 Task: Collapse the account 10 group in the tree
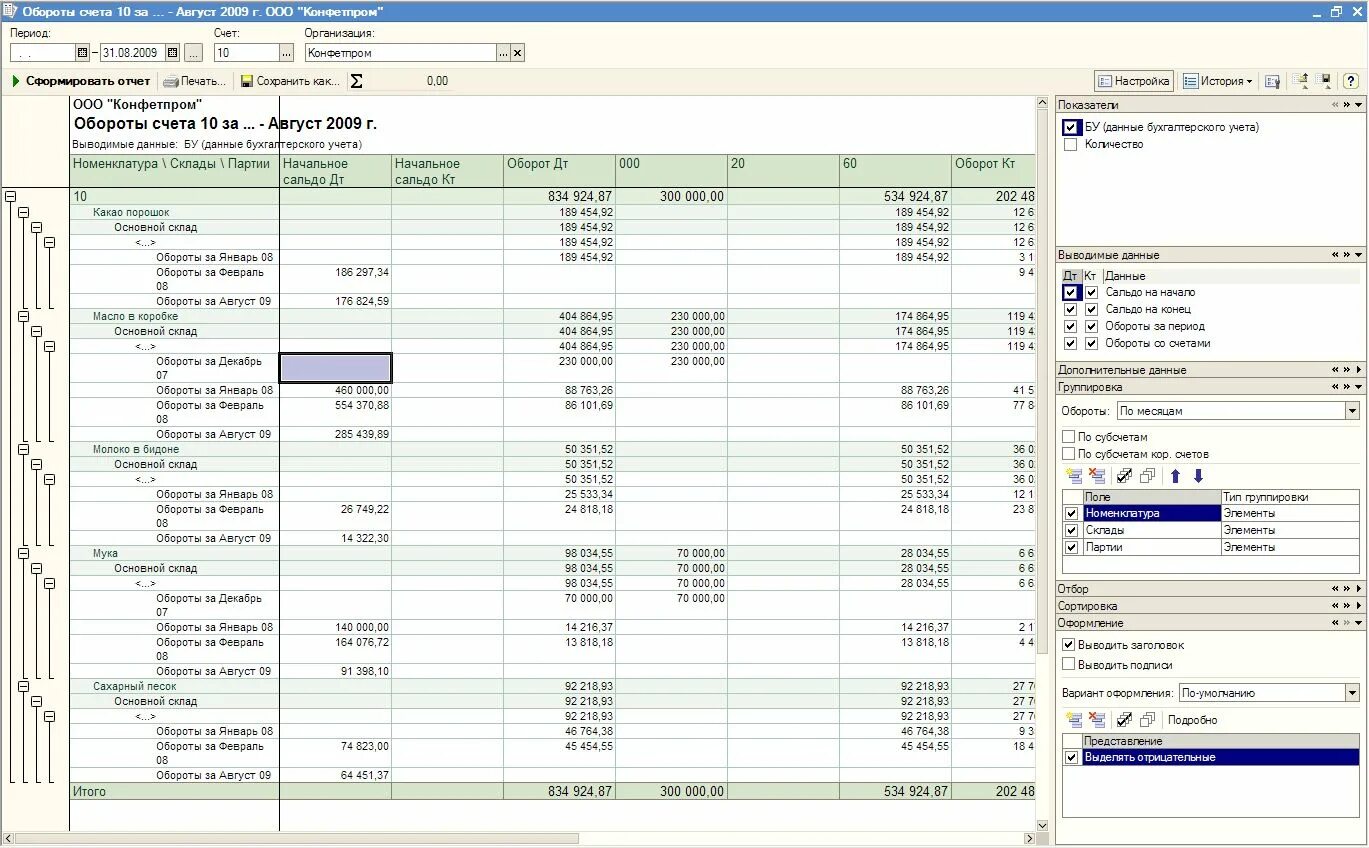coord(10,197)
